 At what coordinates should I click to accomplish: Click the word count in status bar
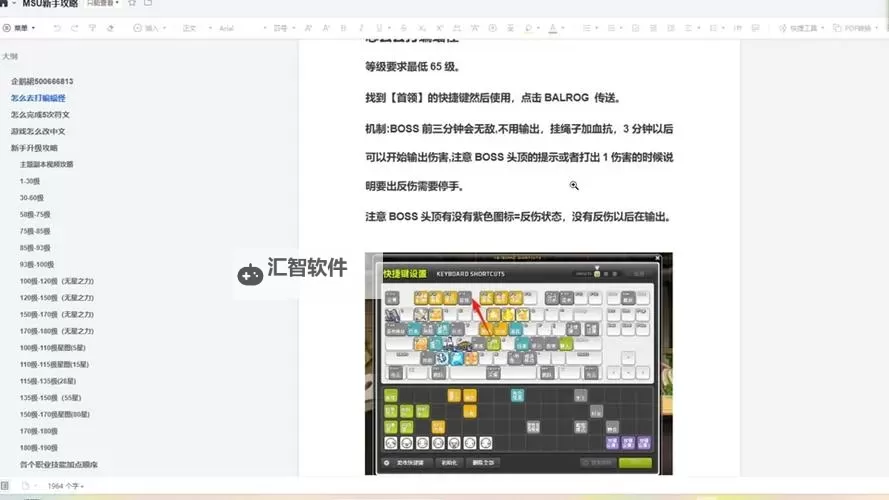coord(65,486)
